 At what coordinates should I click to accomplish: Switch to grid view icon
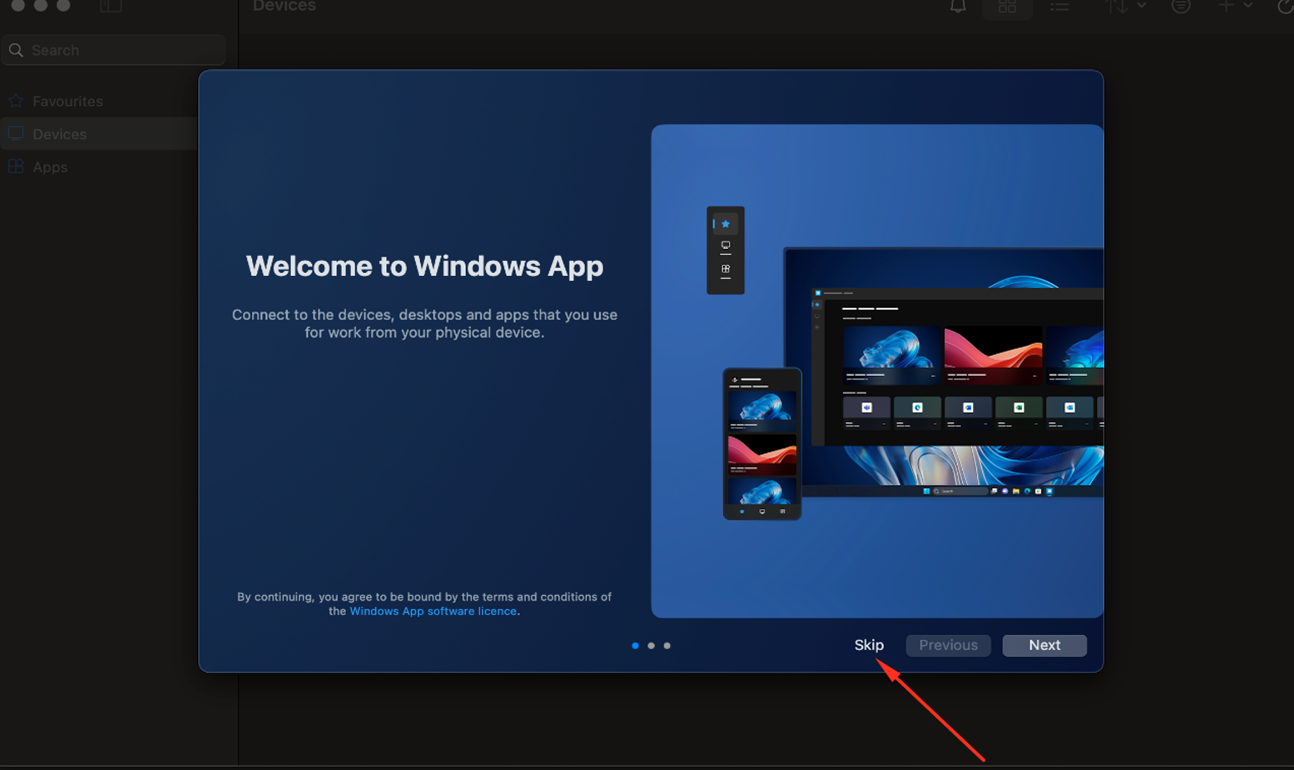click(x=1007, y=7)
